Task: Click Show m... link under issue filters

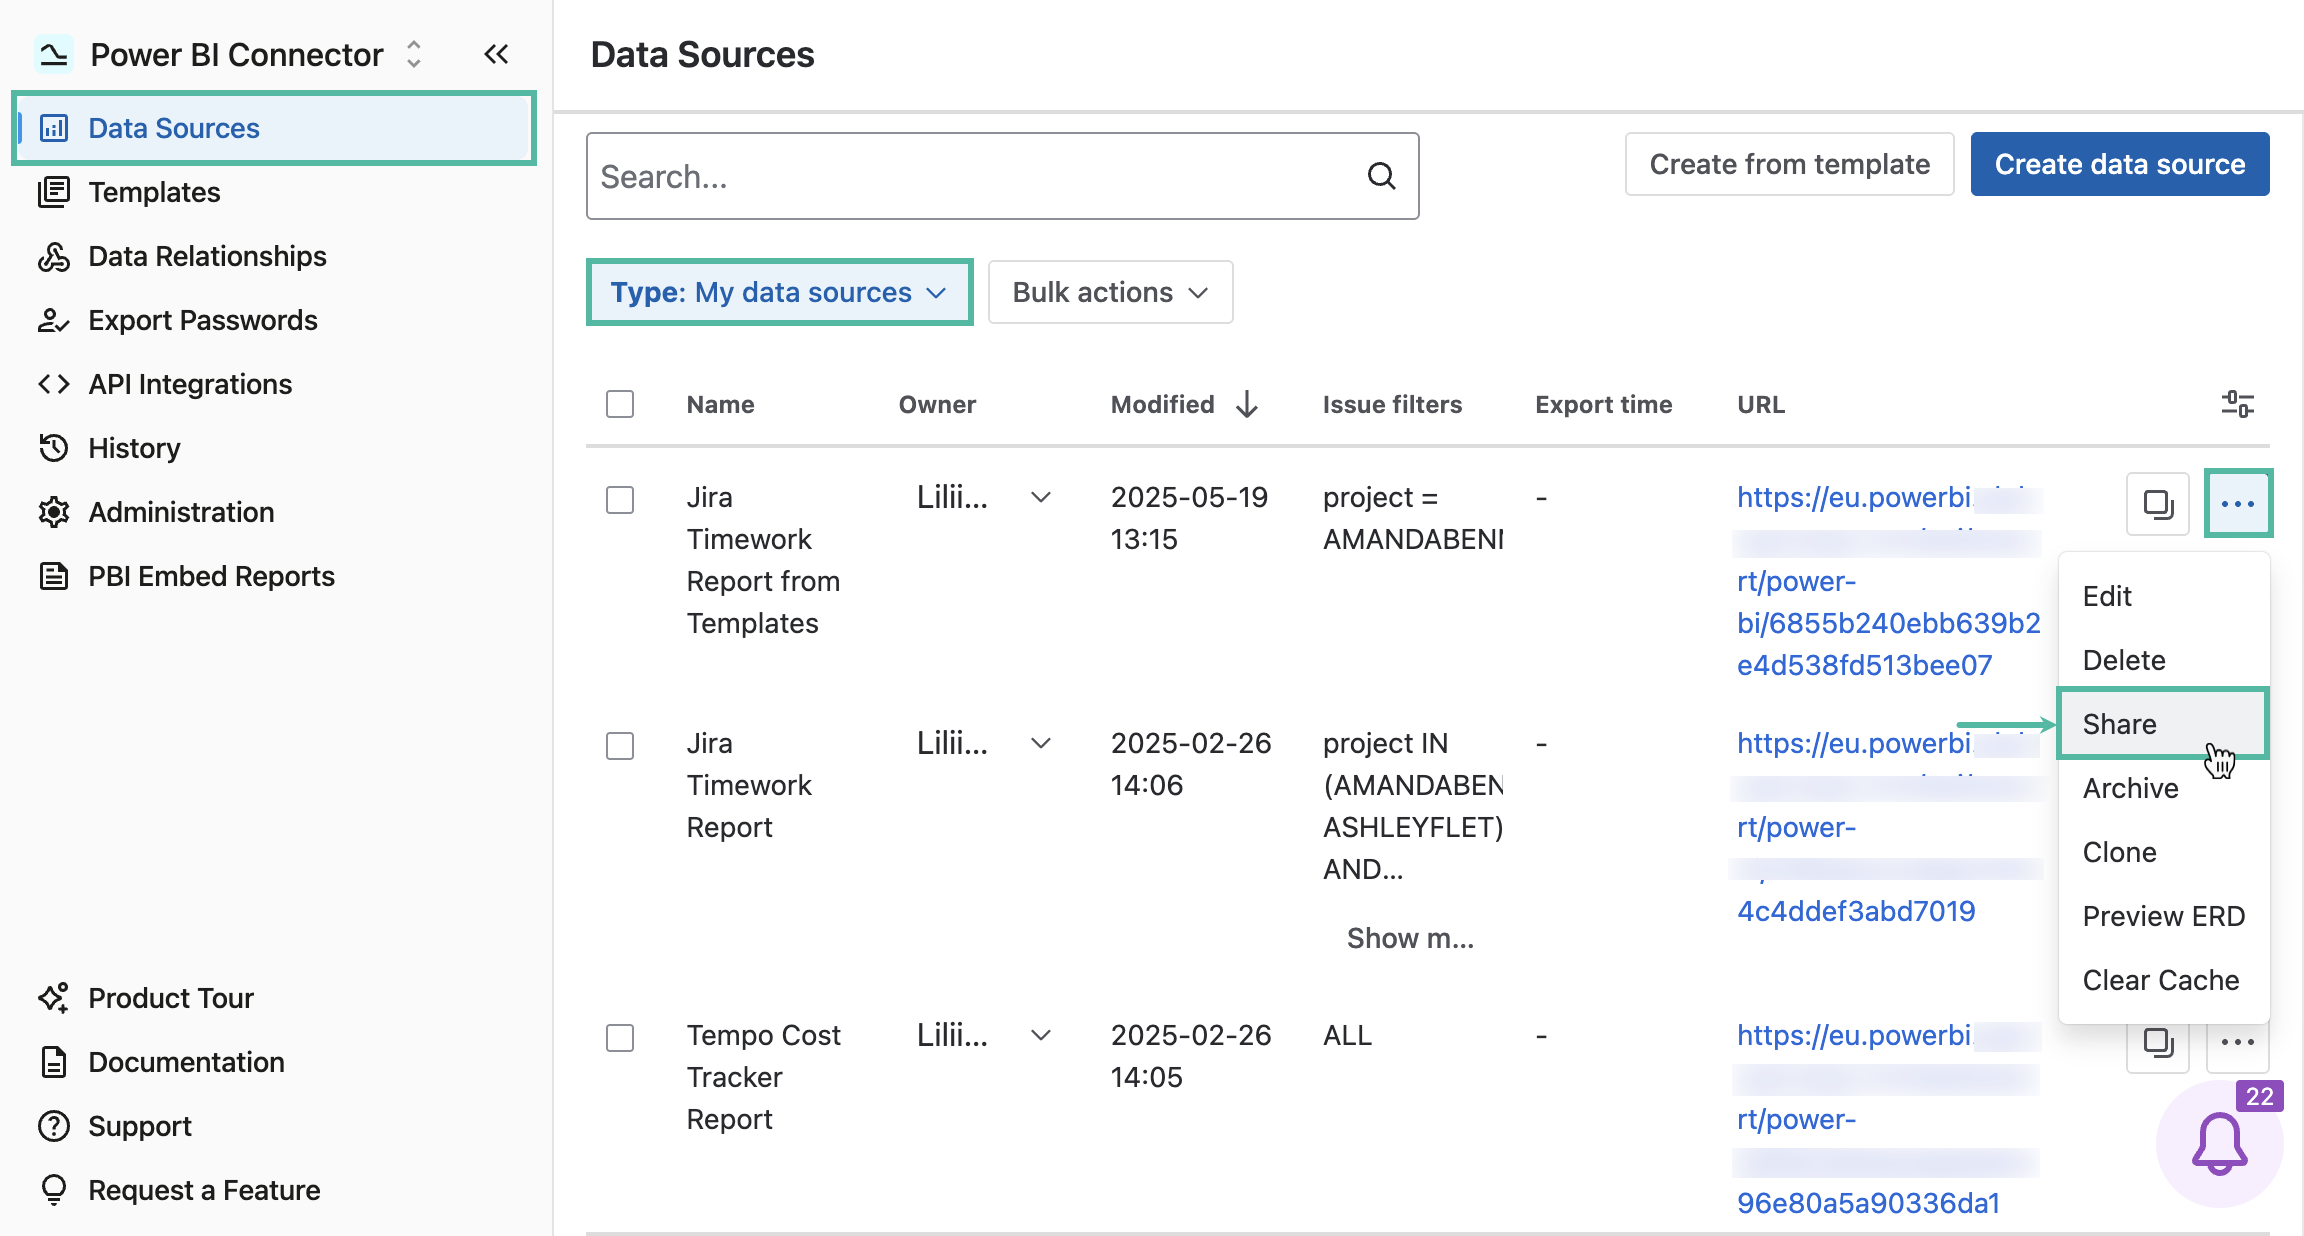Action: (1410, 938)
